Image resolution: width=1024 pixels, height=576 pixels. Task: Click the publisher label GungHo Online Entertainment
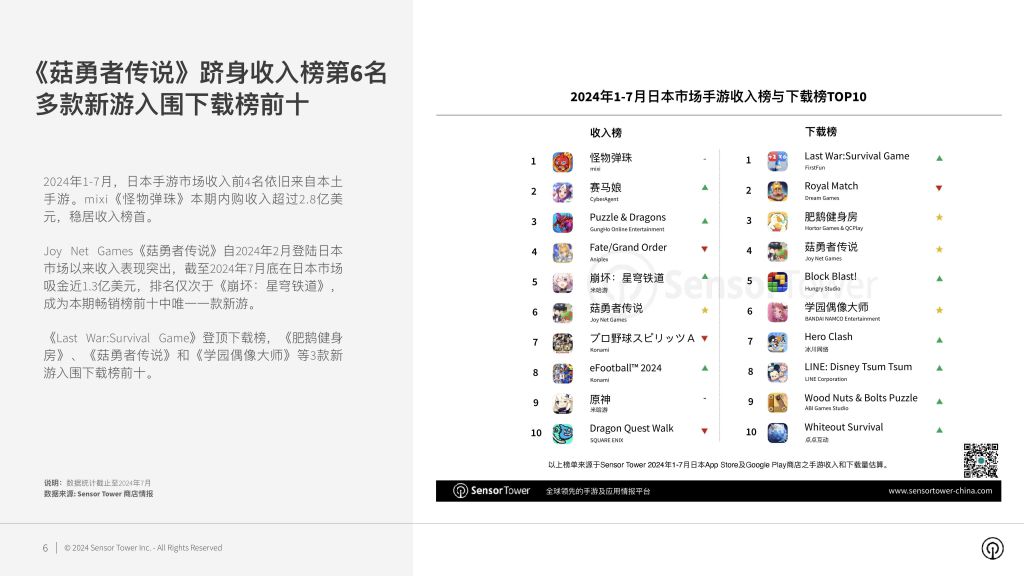point(627,229)
